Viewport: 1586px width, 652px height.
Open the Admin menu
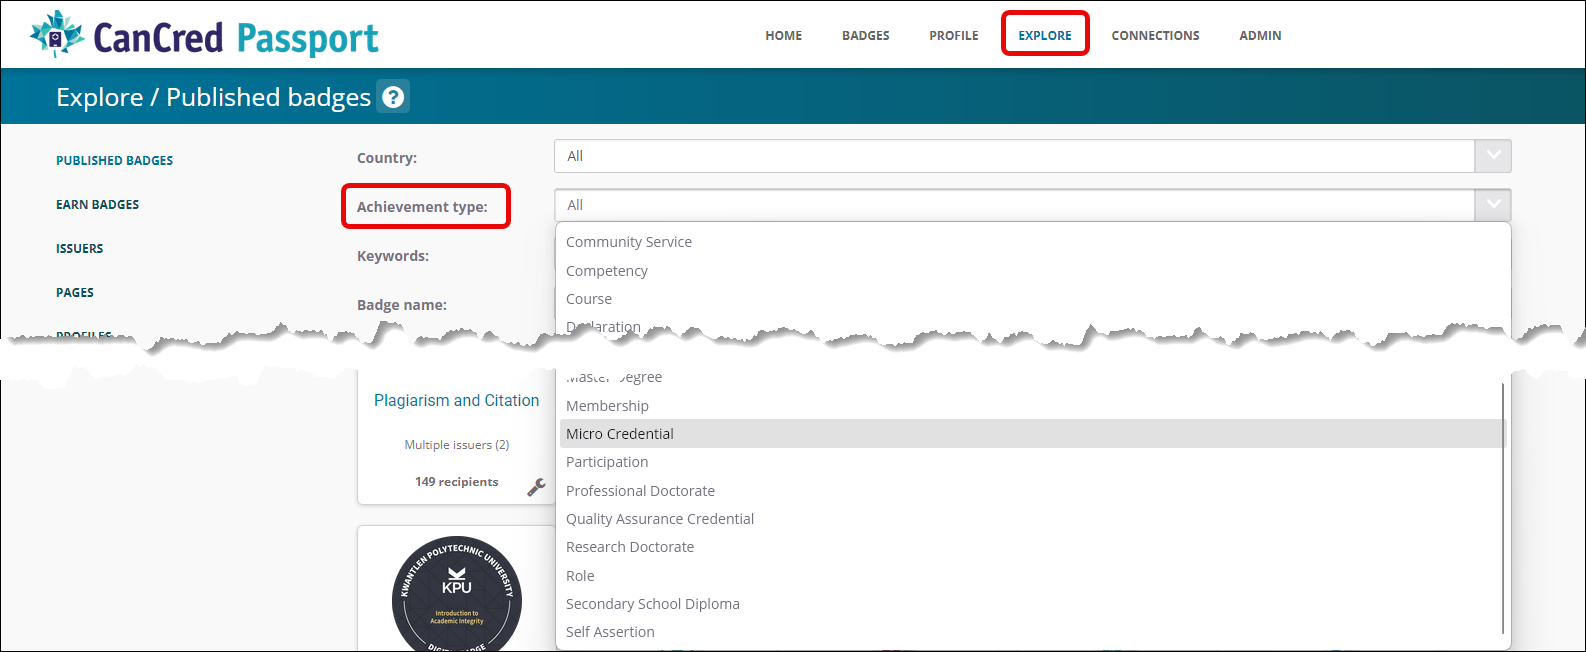1260,36
